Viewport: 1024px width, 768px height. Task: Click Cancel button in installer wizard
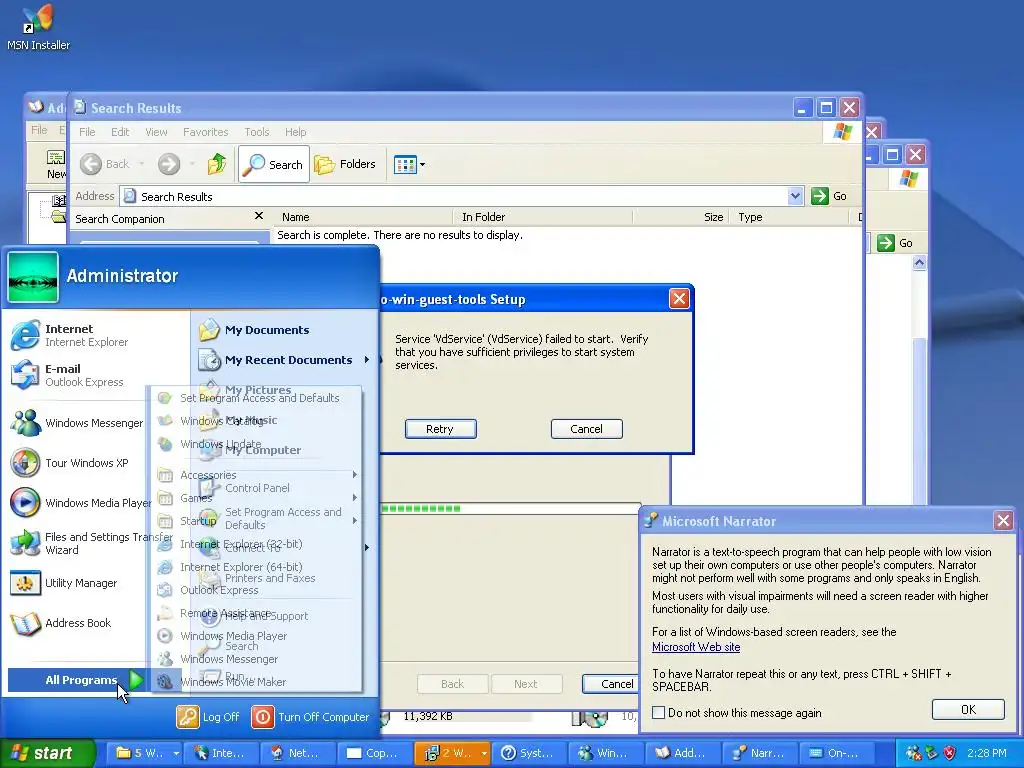(x=611, y=684)
